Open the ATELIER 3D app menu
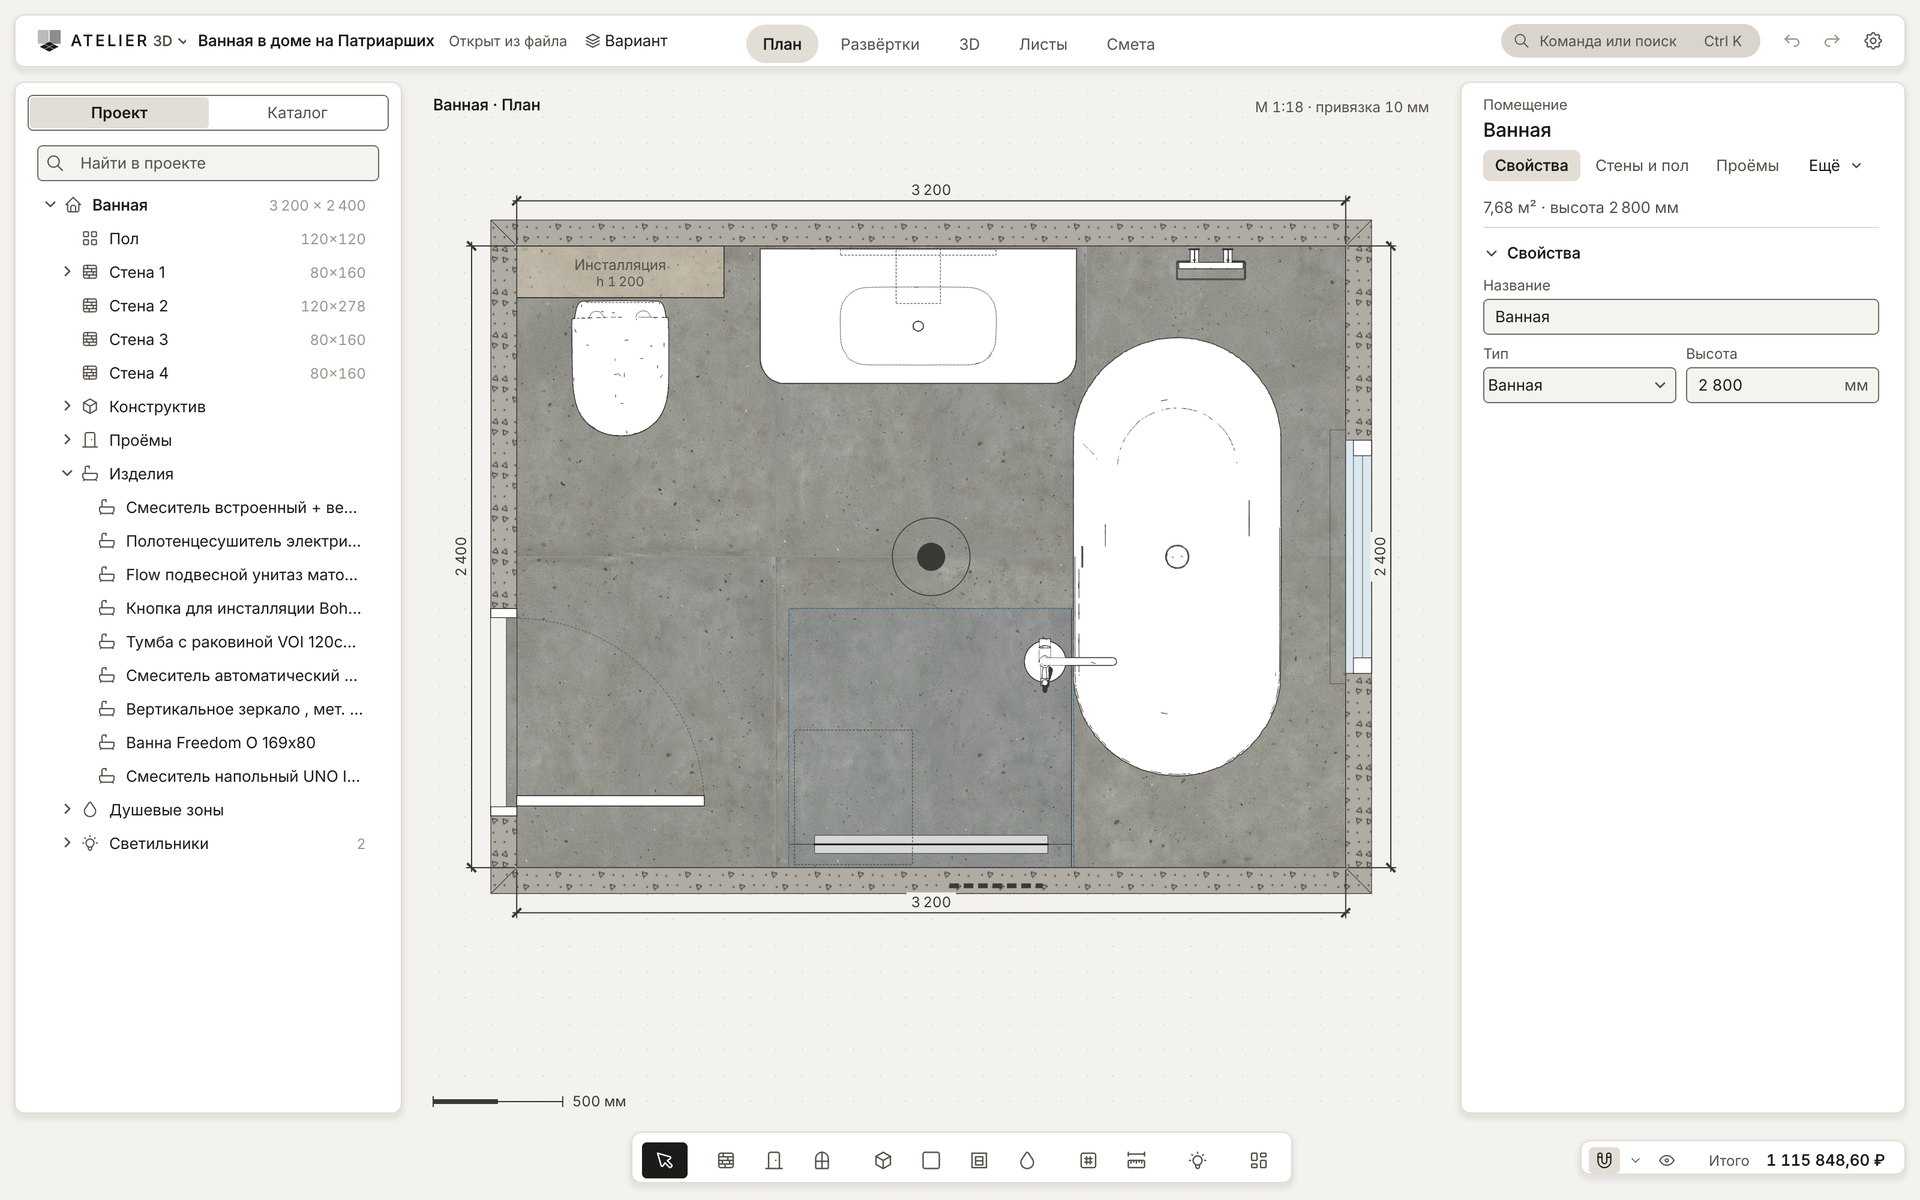1920x1200 pixels. (112, 41)
